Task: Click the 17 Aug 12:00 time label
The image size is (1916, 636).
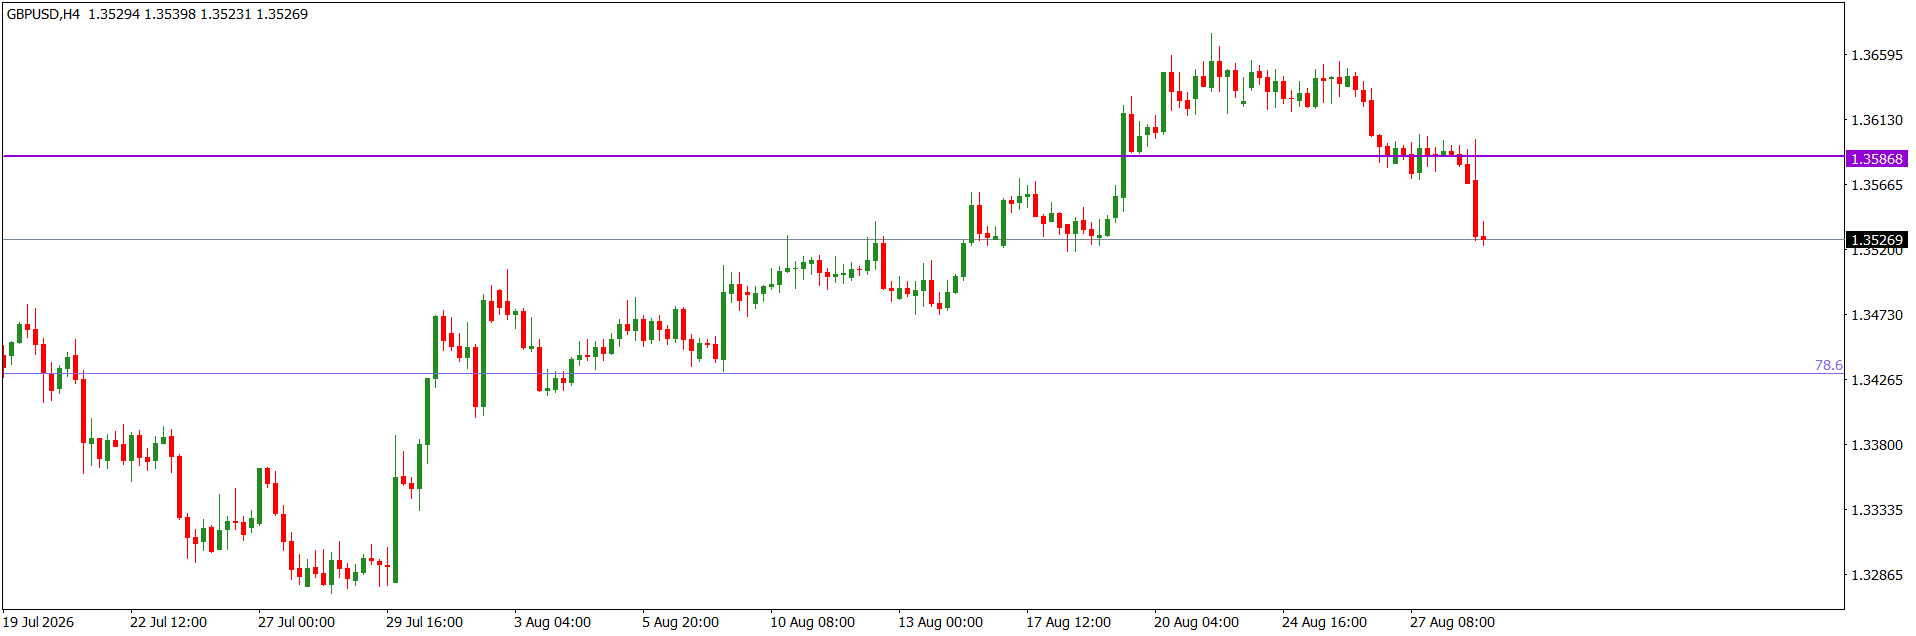Action: [1068, 622]
